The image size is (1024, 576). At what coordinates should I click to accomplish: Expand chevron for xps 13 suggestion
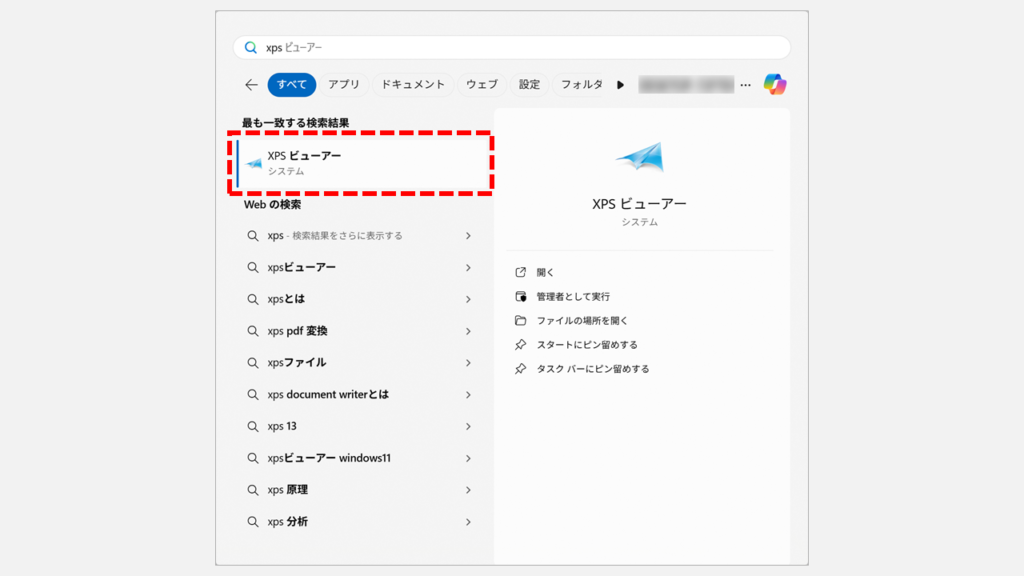point(468,426)
